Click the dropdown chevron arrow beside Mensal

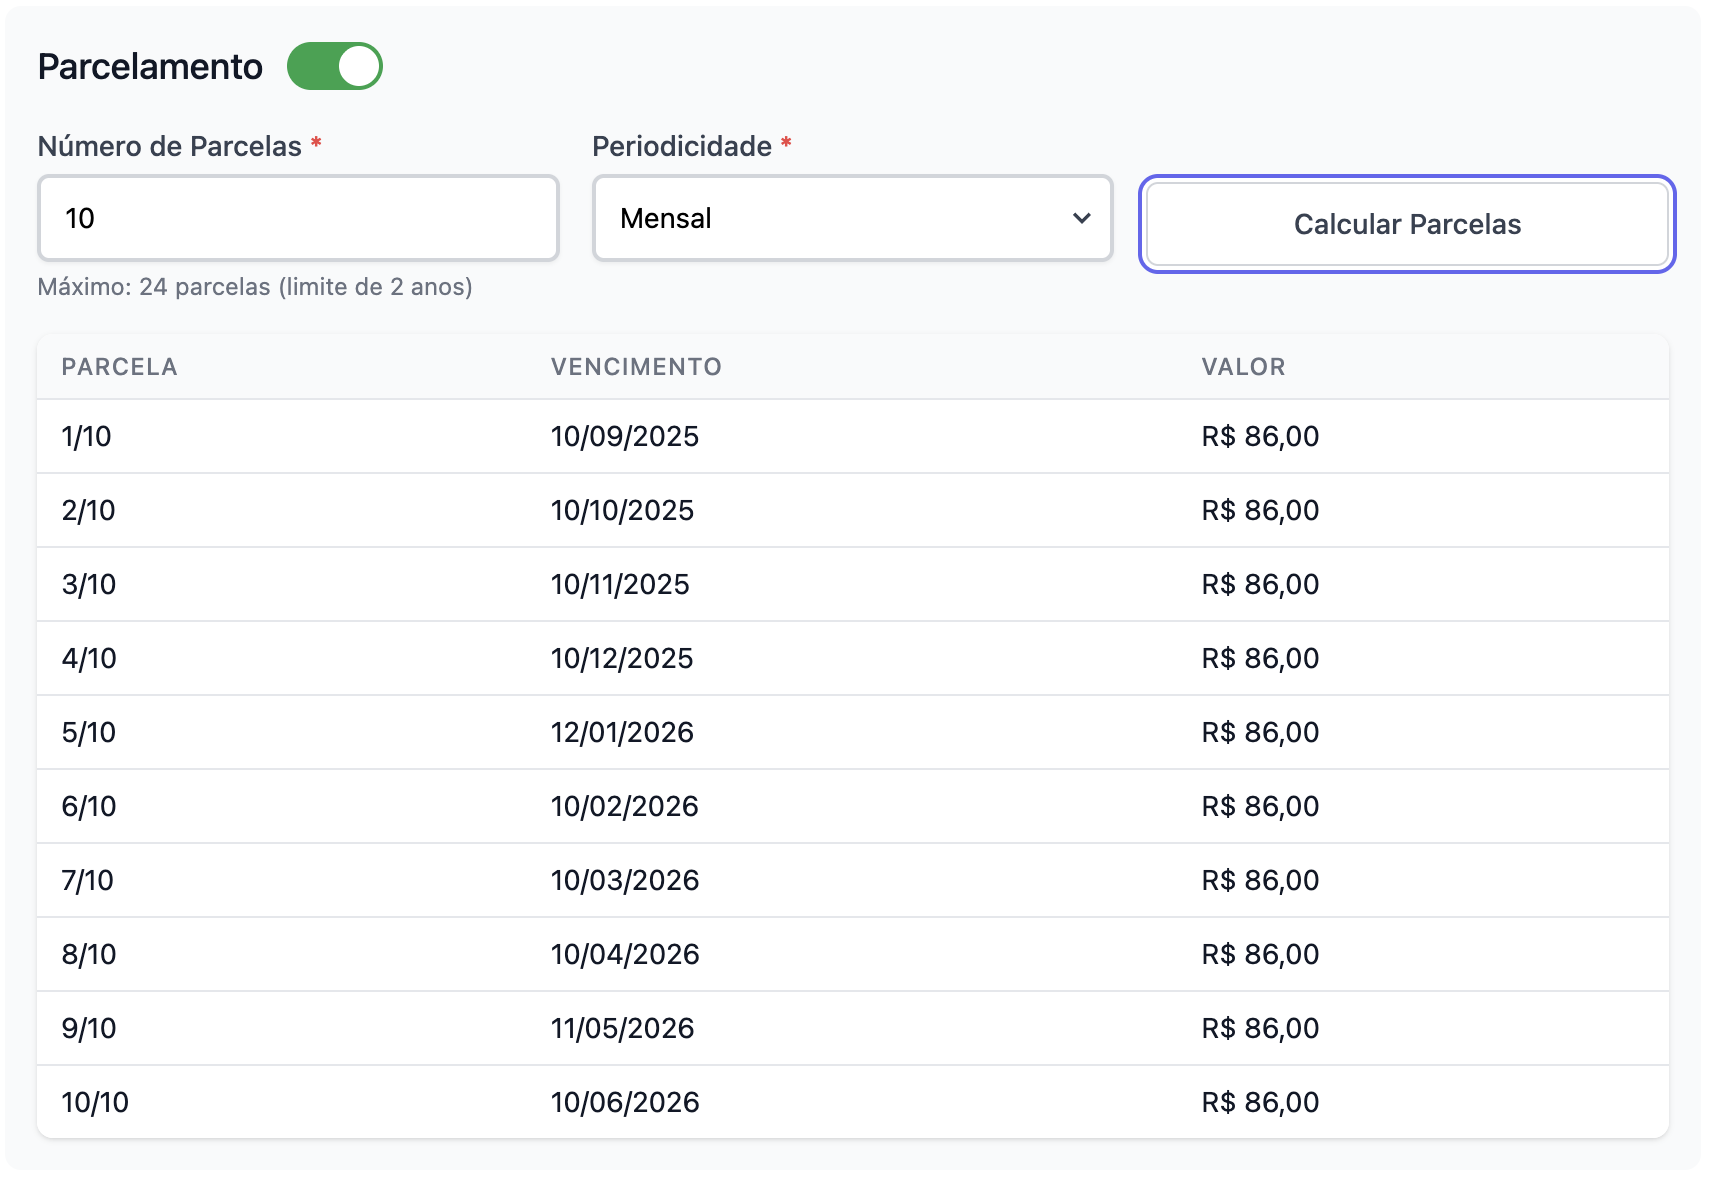click(x=1081, y=218)
